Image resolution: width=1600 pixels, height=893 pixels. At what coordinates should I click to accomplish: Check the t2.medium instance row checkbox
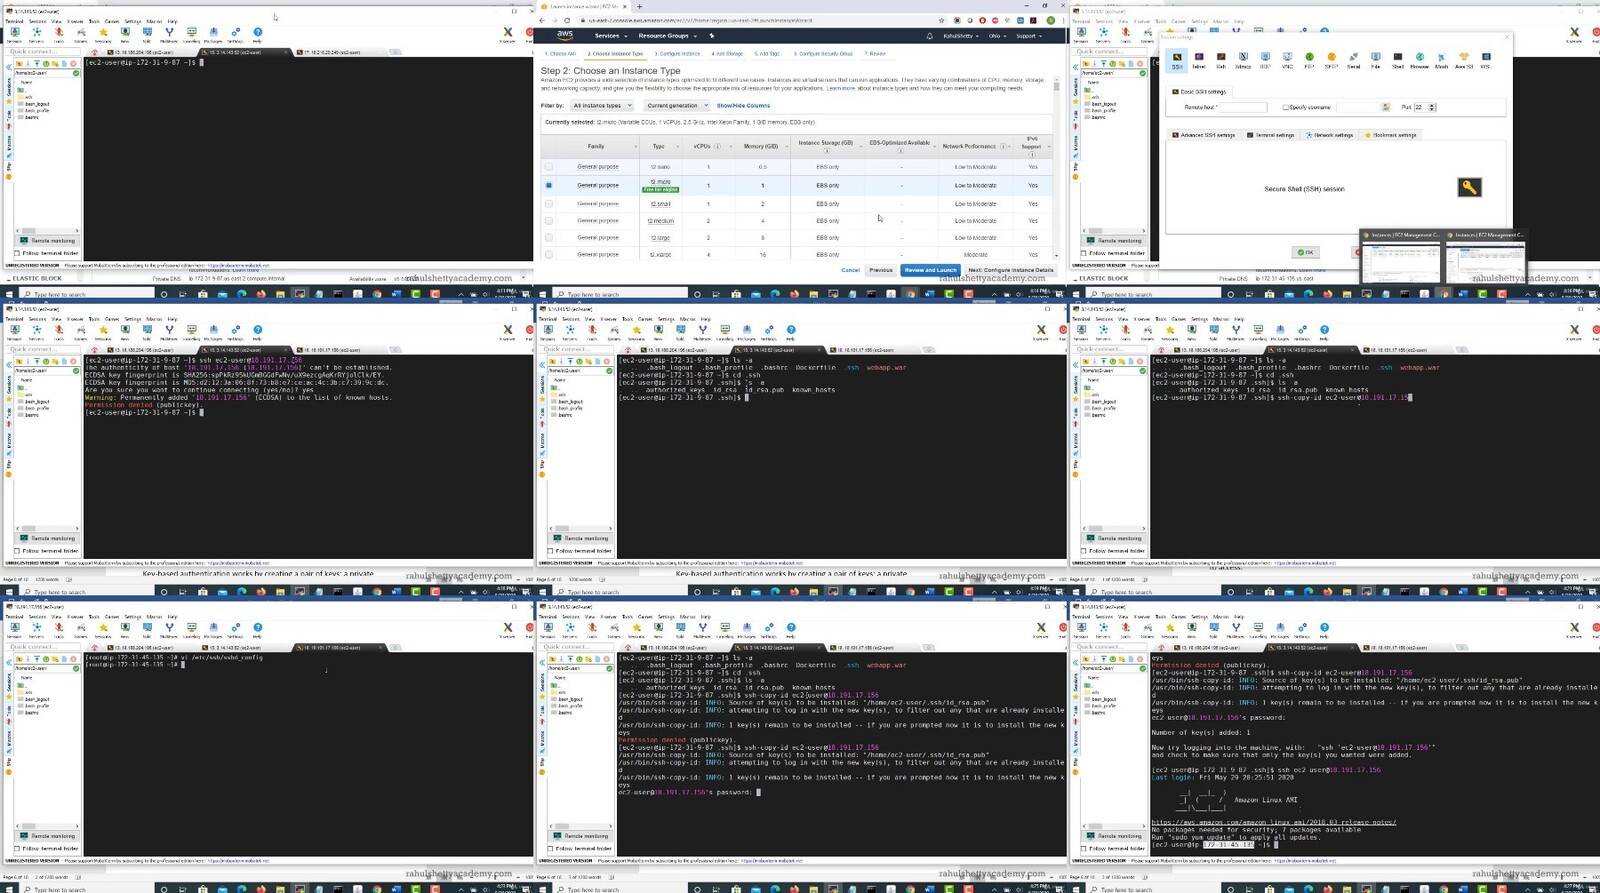548,221
